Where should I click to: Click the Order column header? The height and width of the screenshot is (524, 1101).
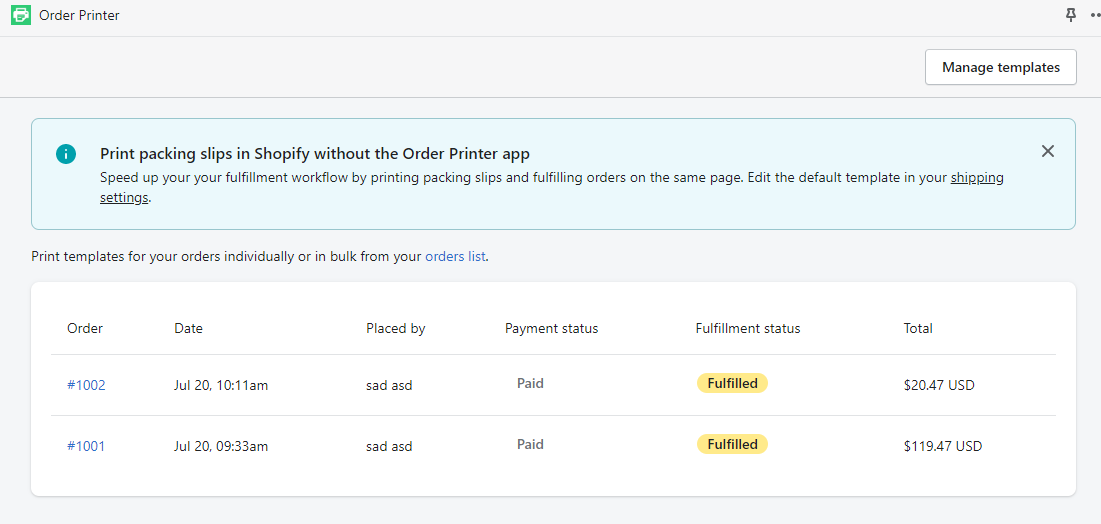(x=85, y=328)
